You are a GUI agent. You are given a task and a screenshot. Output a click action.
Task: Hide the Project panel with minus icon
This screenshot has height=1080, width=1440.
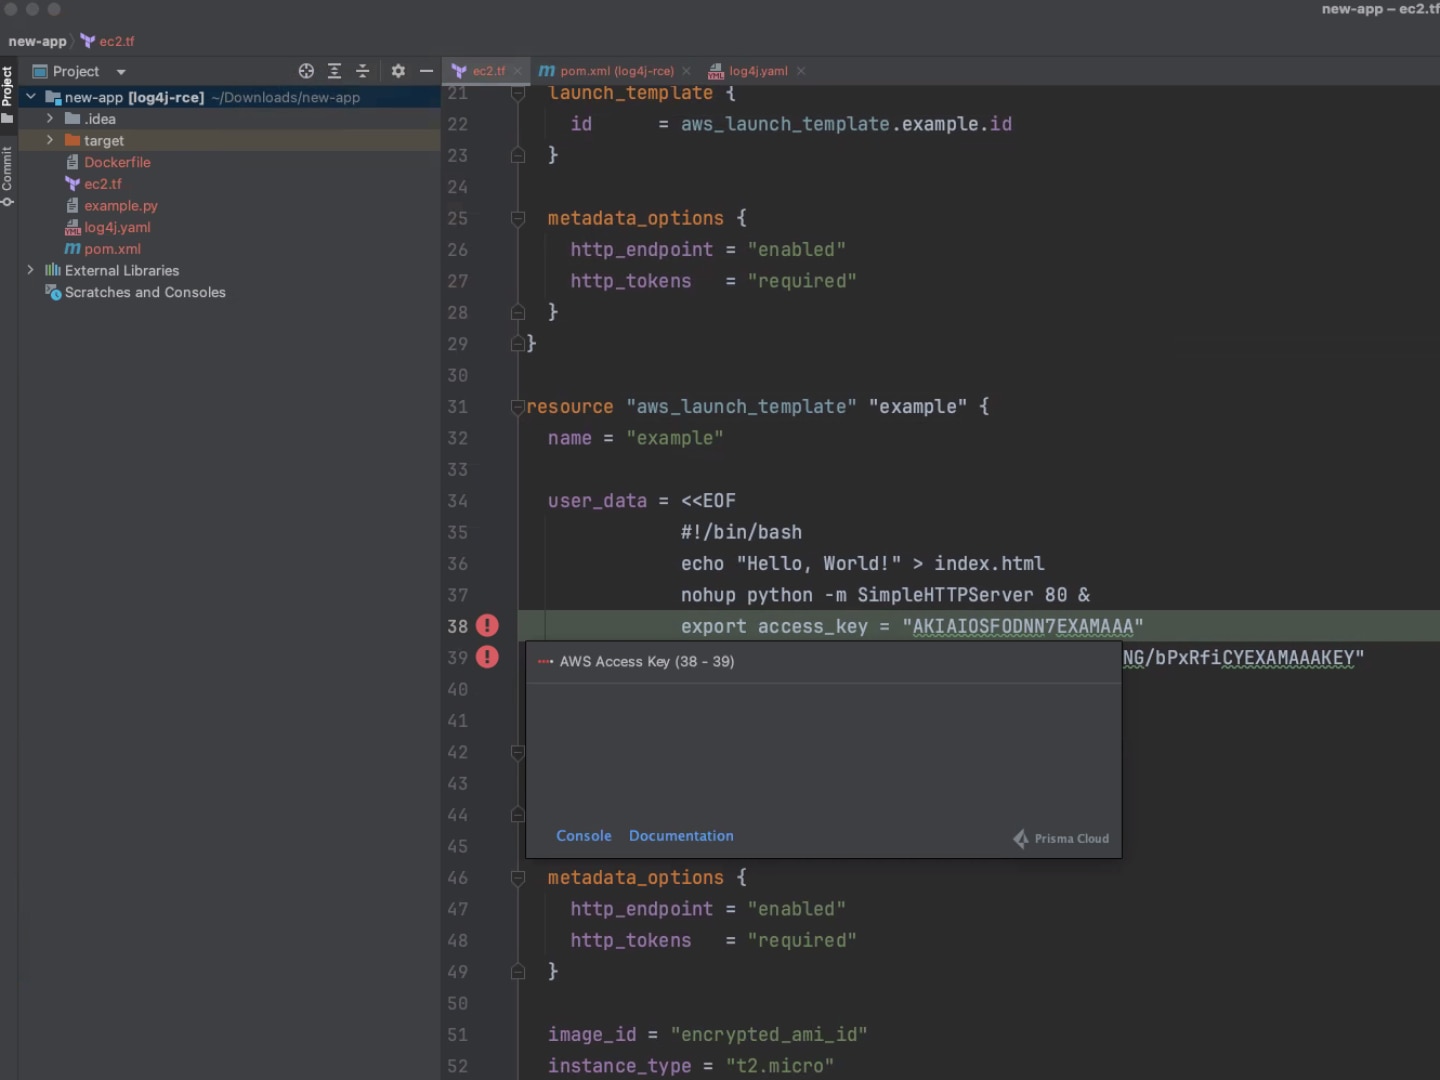pos(426,71)
